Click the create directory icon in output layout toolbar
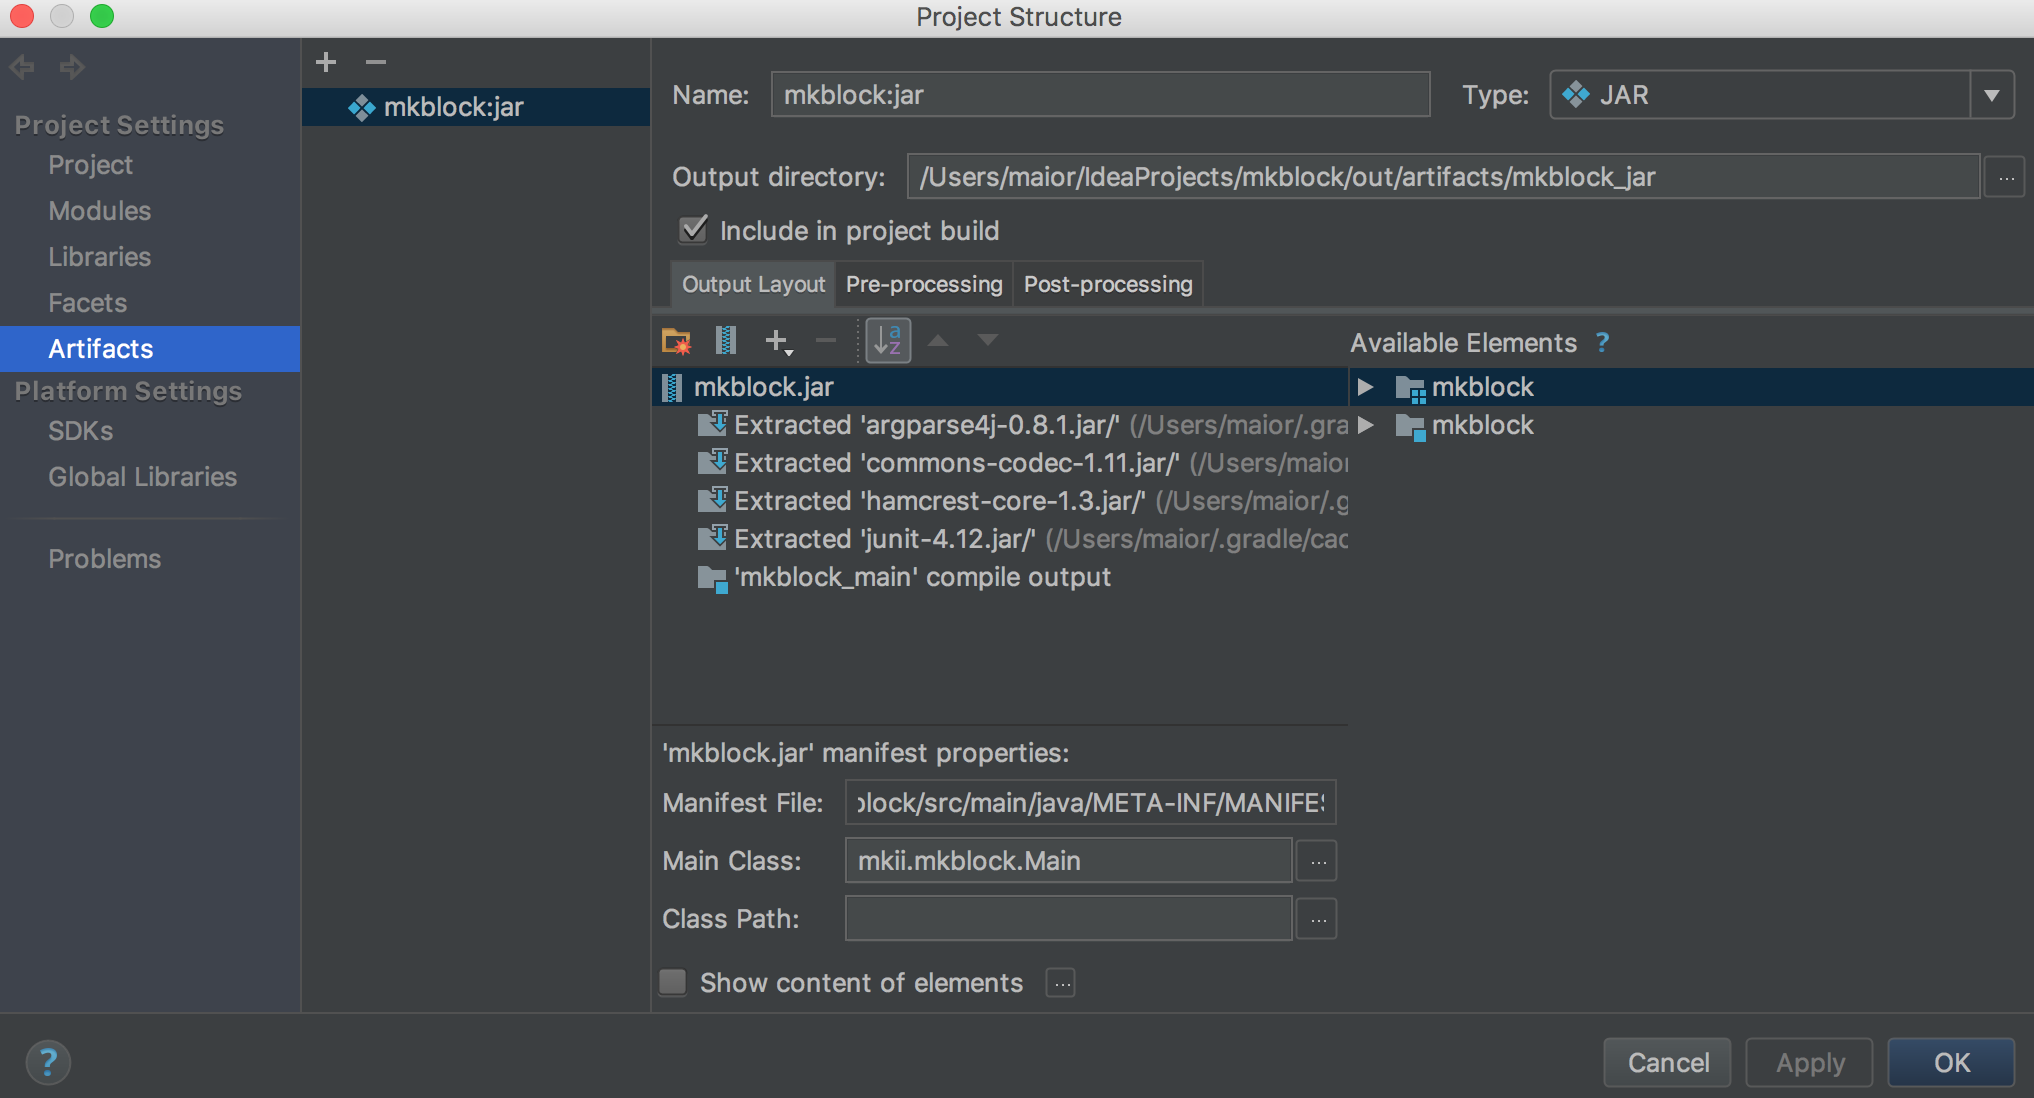Screen dimensions: 2034x1098 677,341
